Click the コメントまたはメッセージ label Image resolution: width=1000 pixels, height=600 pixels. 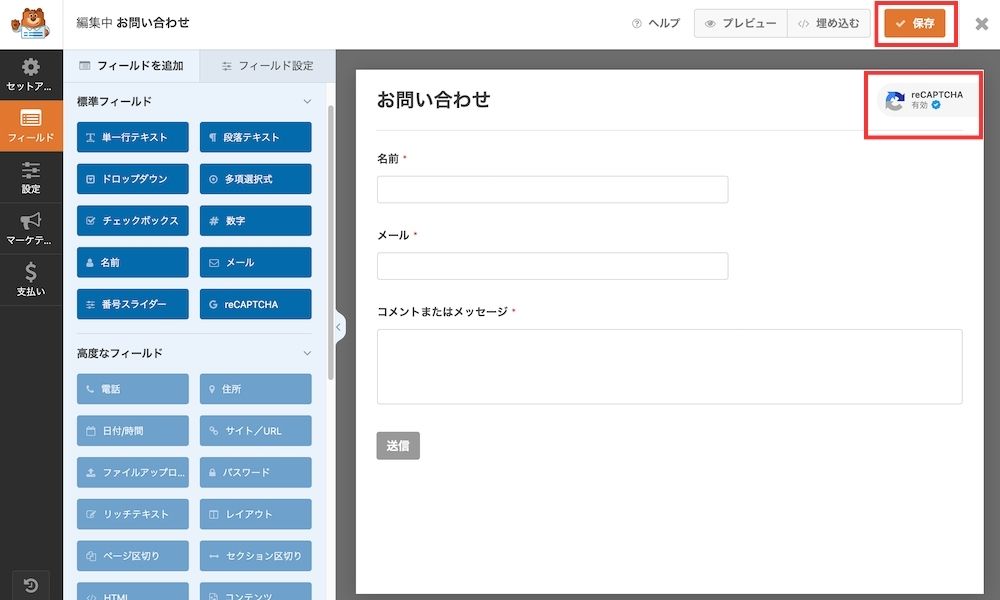pos(443,311)
